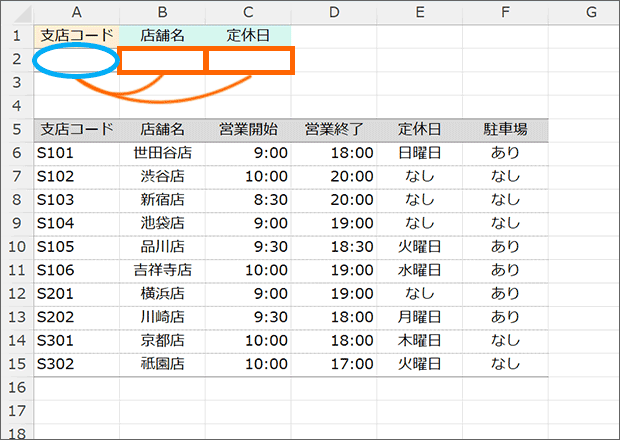Select cell S202

point(77,317)
